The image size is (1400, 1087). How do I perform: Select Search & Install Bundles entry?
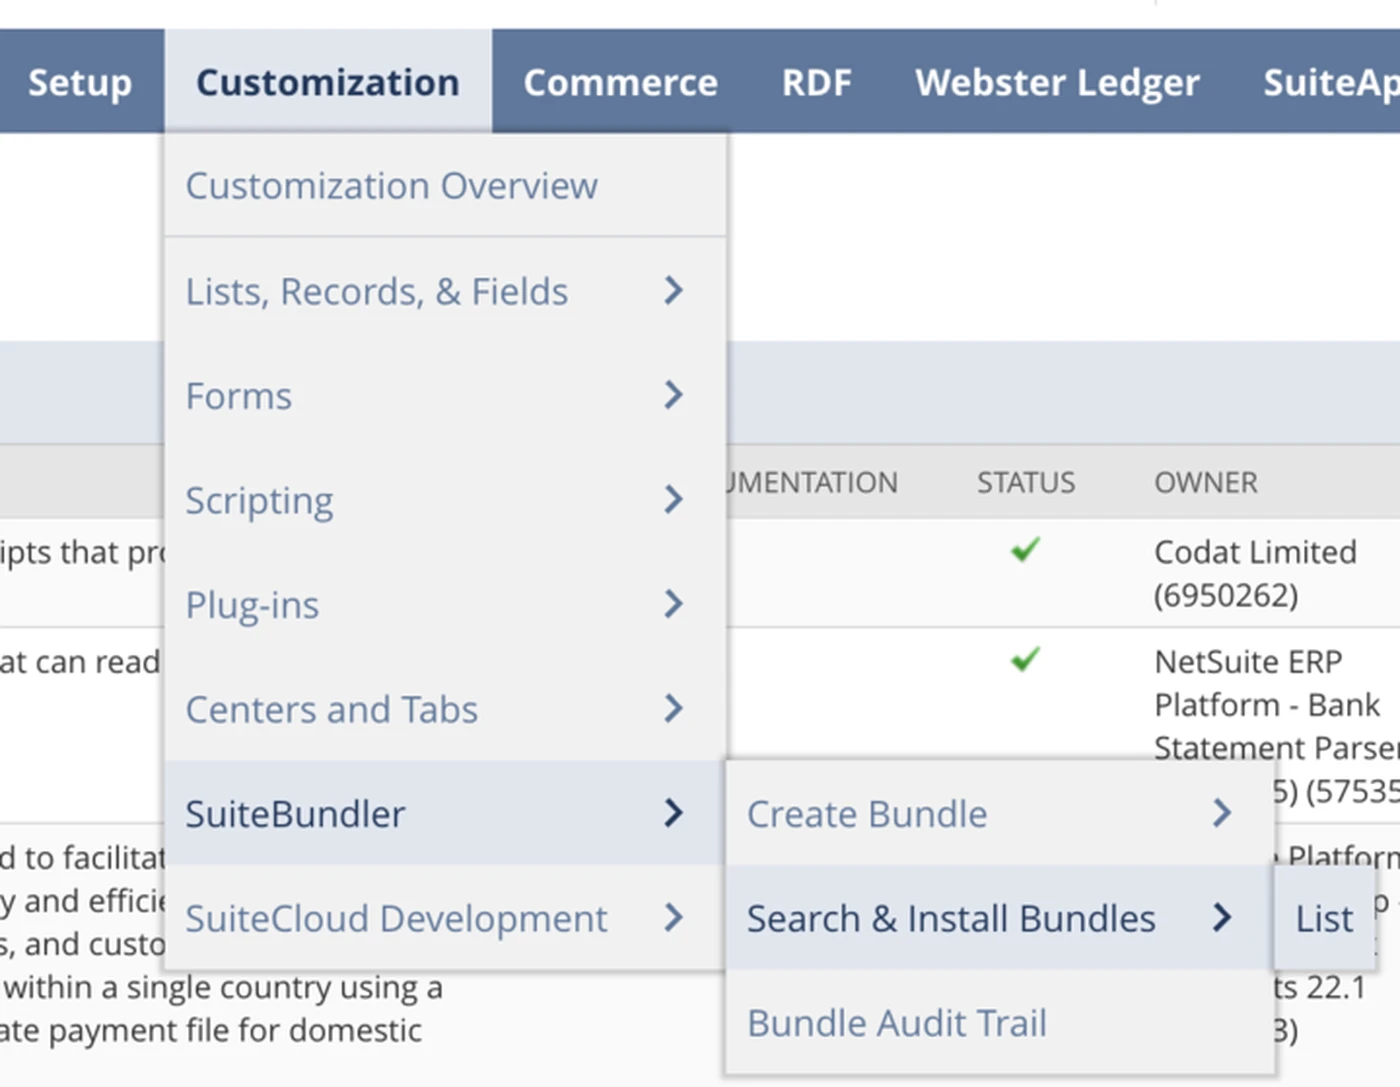pos(1000,918)
